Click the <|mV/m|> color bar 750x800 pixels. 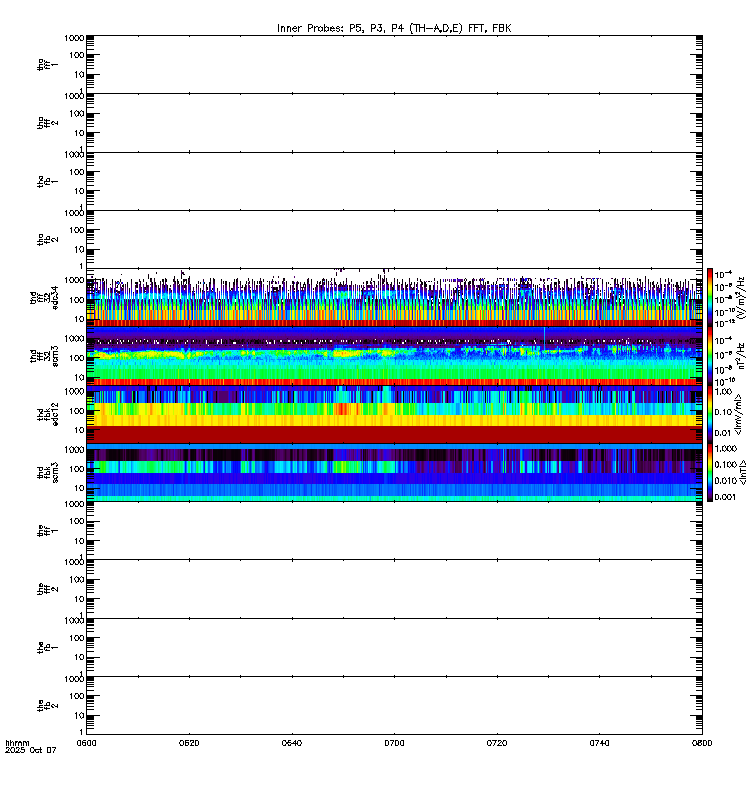pos(710,414)
